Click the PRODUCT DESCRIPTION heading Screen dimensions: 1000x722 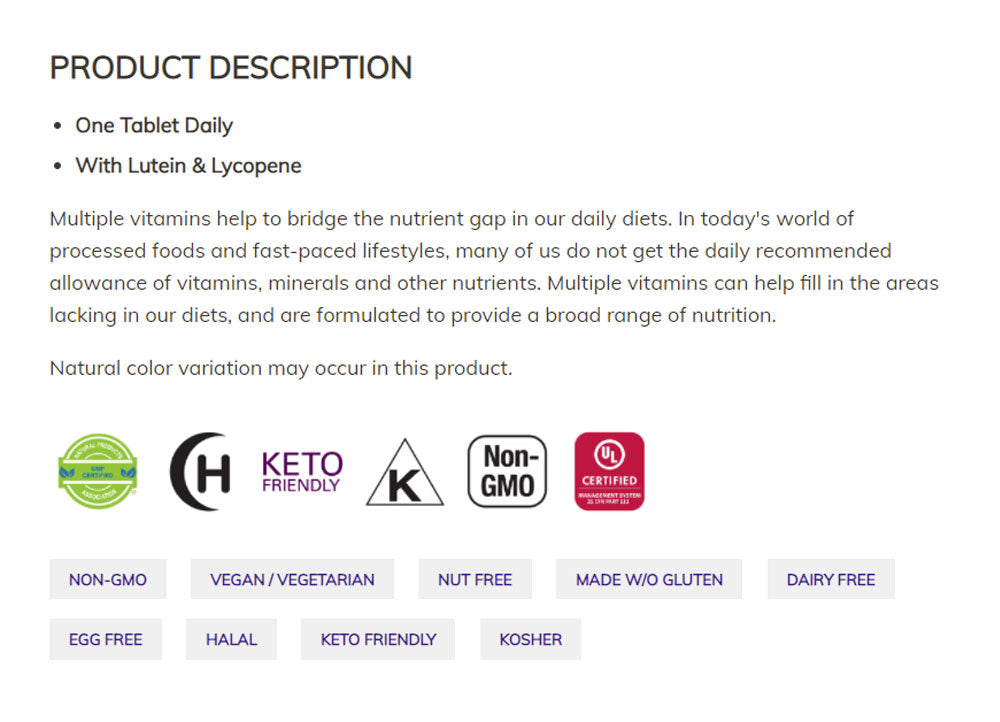point(231,68)
